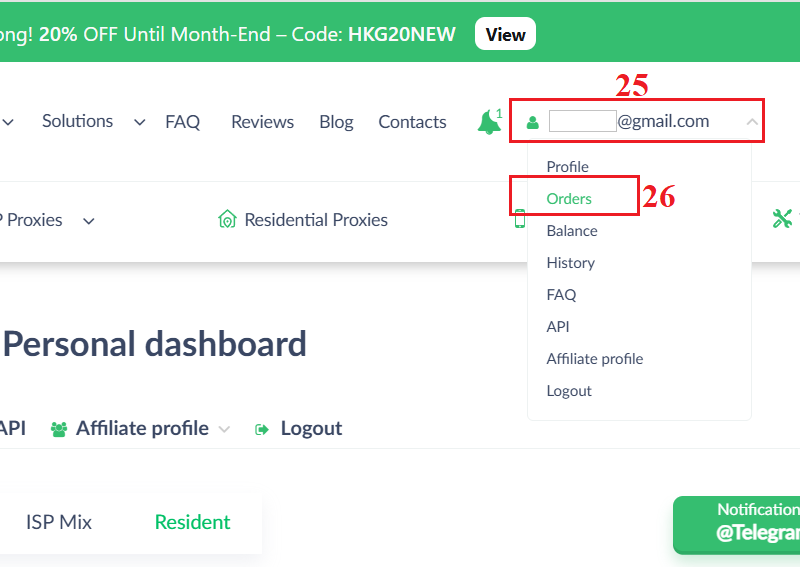The image size is (800, 567).
Task: Click the user account icon beside email
Action: 532,122
